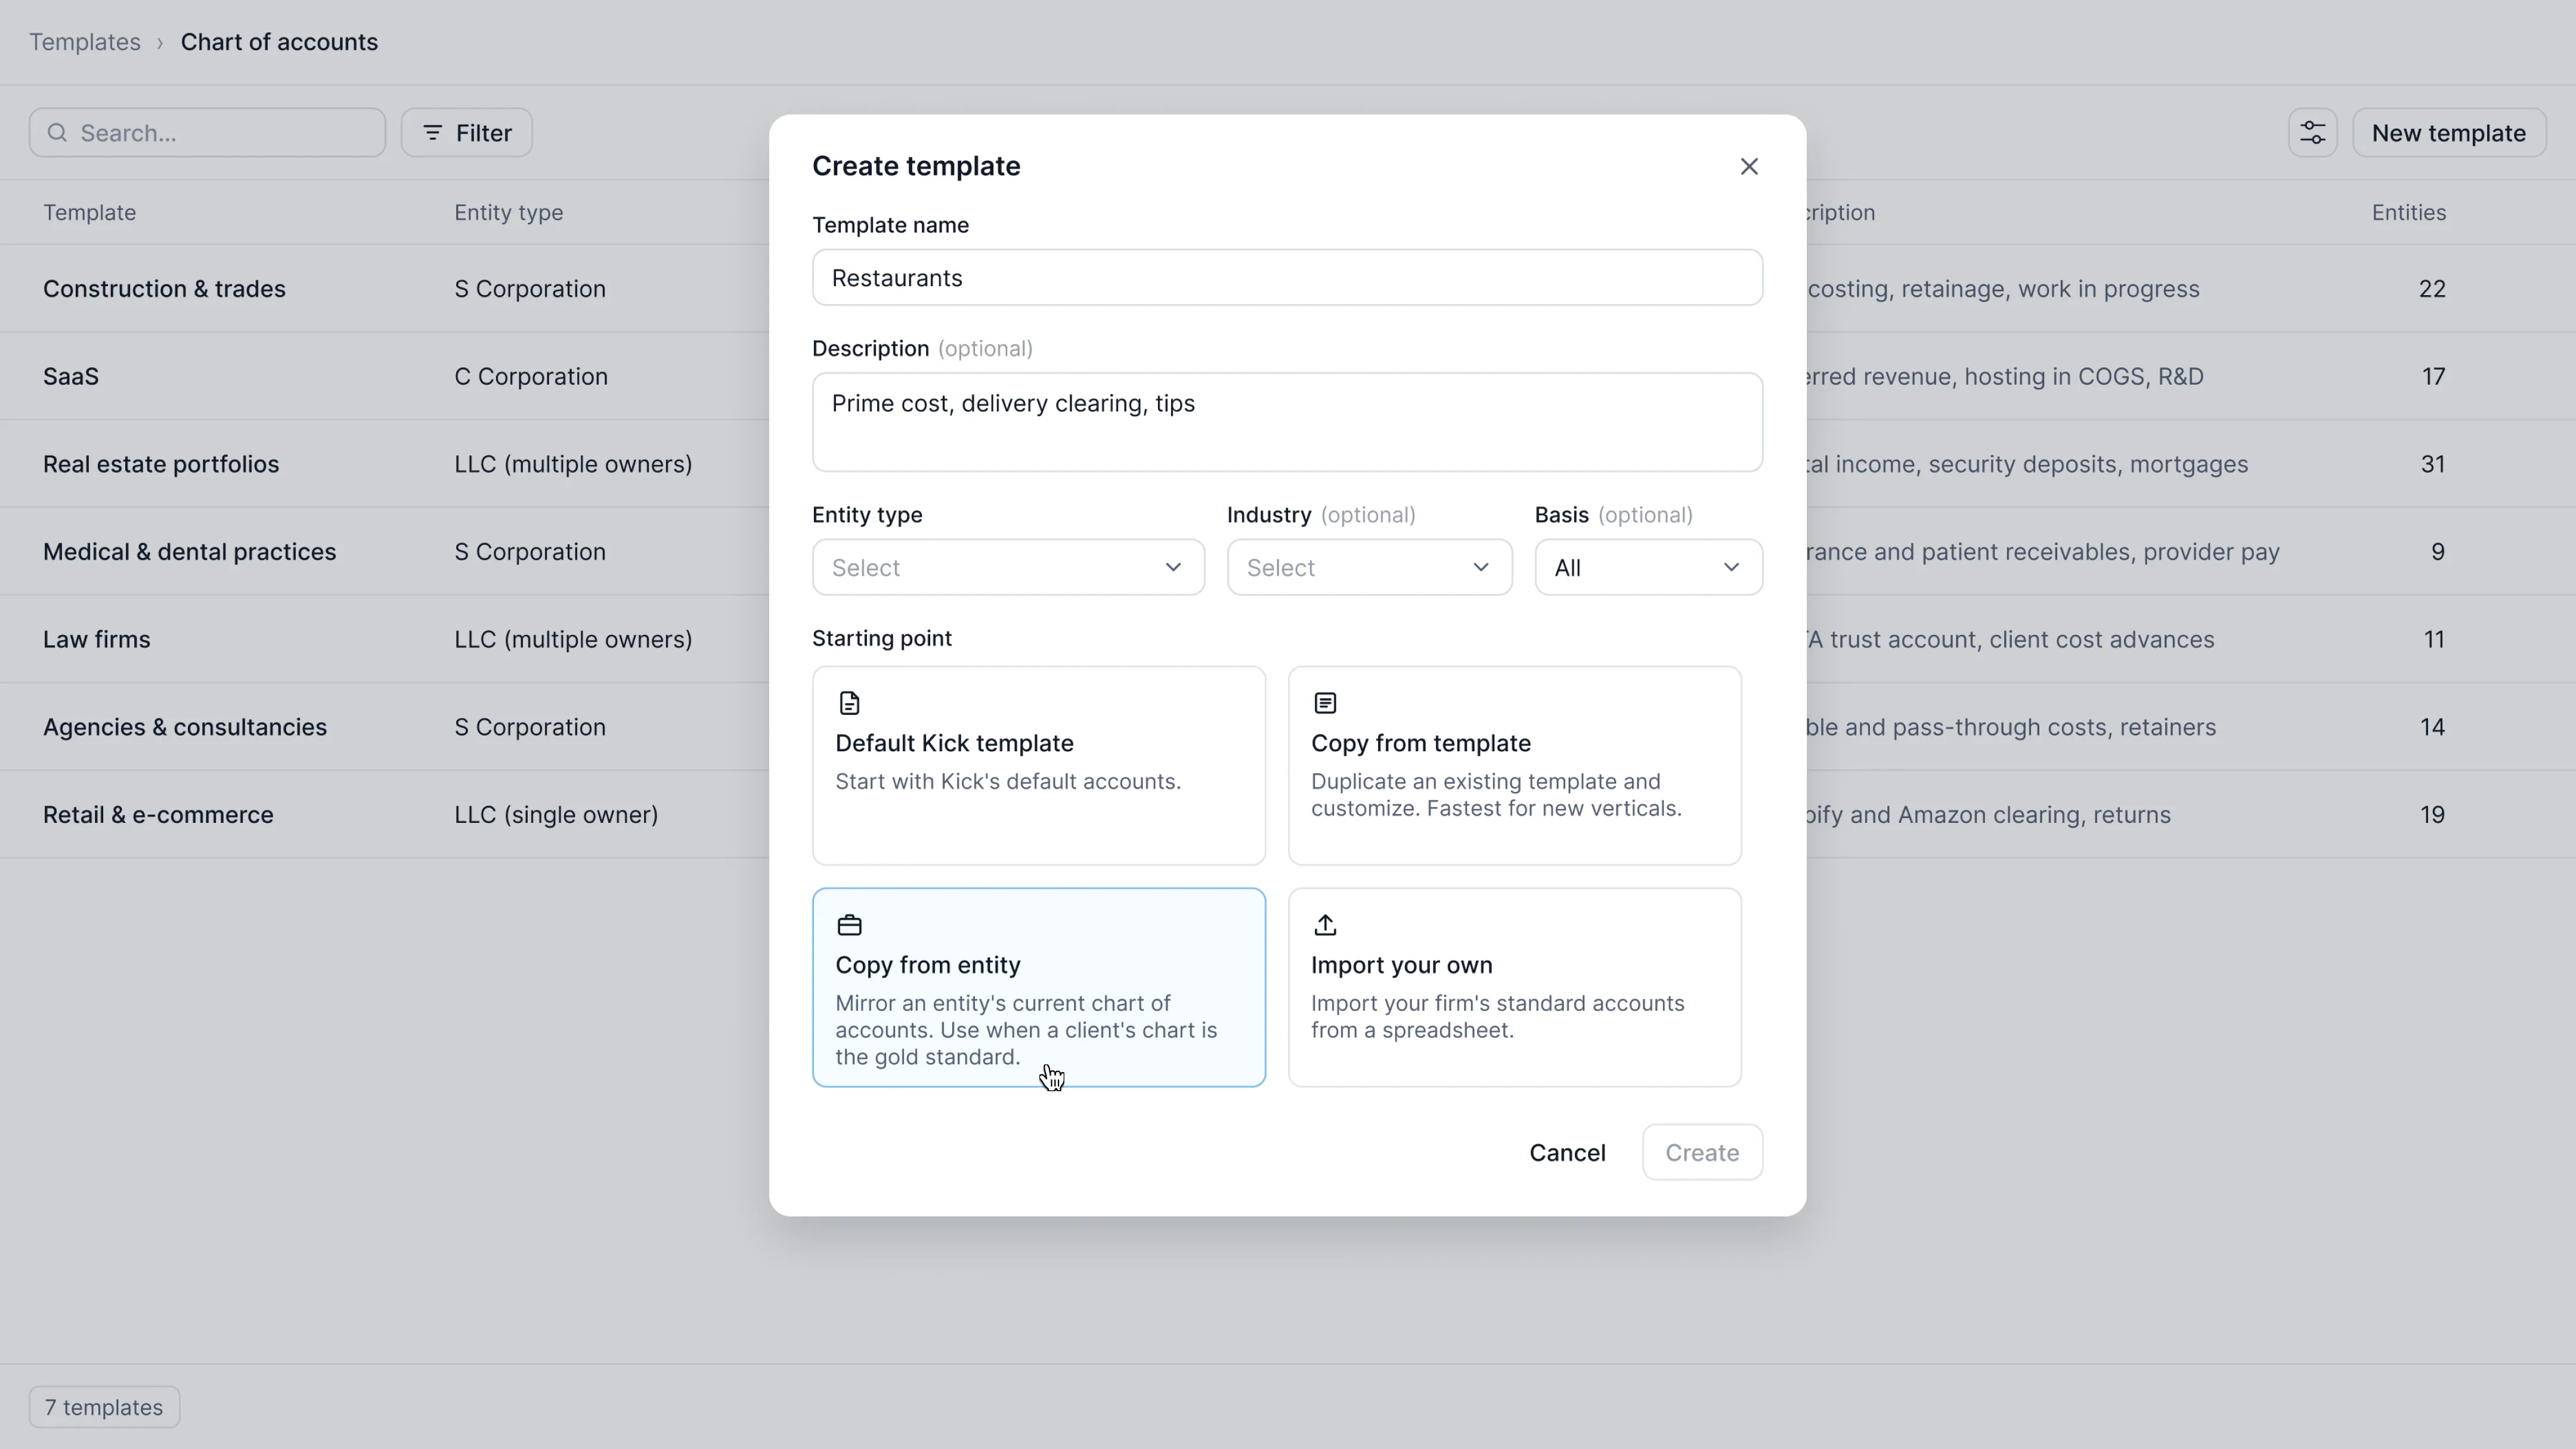This screenshot has height=1449, width=2576.
Task: Click into the Description text area
Action: (x=1287, y=422)
